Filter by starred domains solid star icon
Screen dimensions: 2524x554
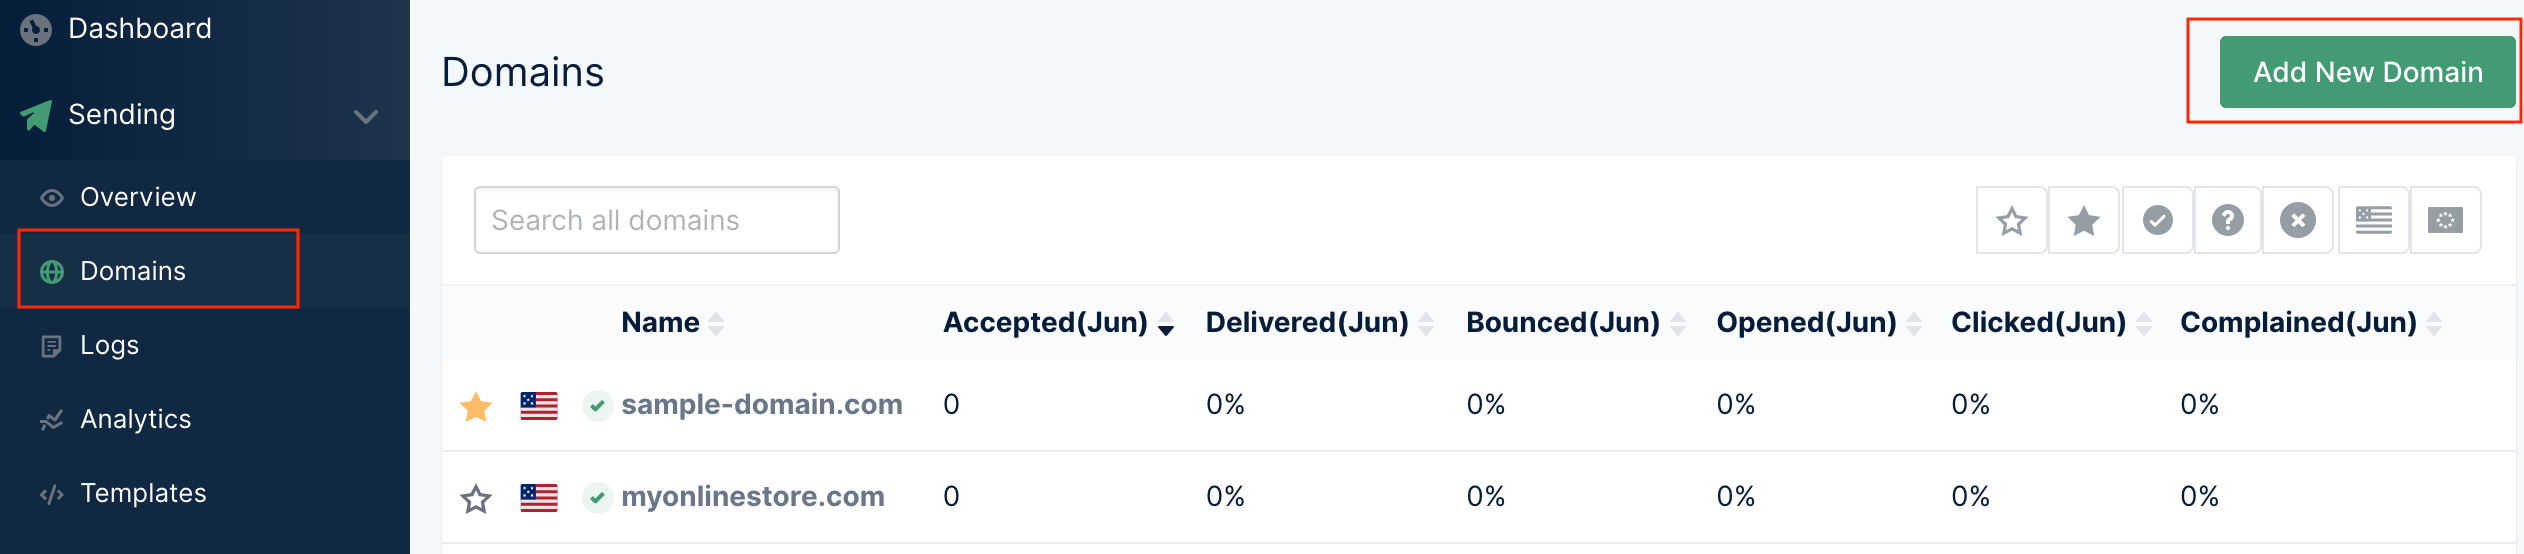[x=2084, y=220]
